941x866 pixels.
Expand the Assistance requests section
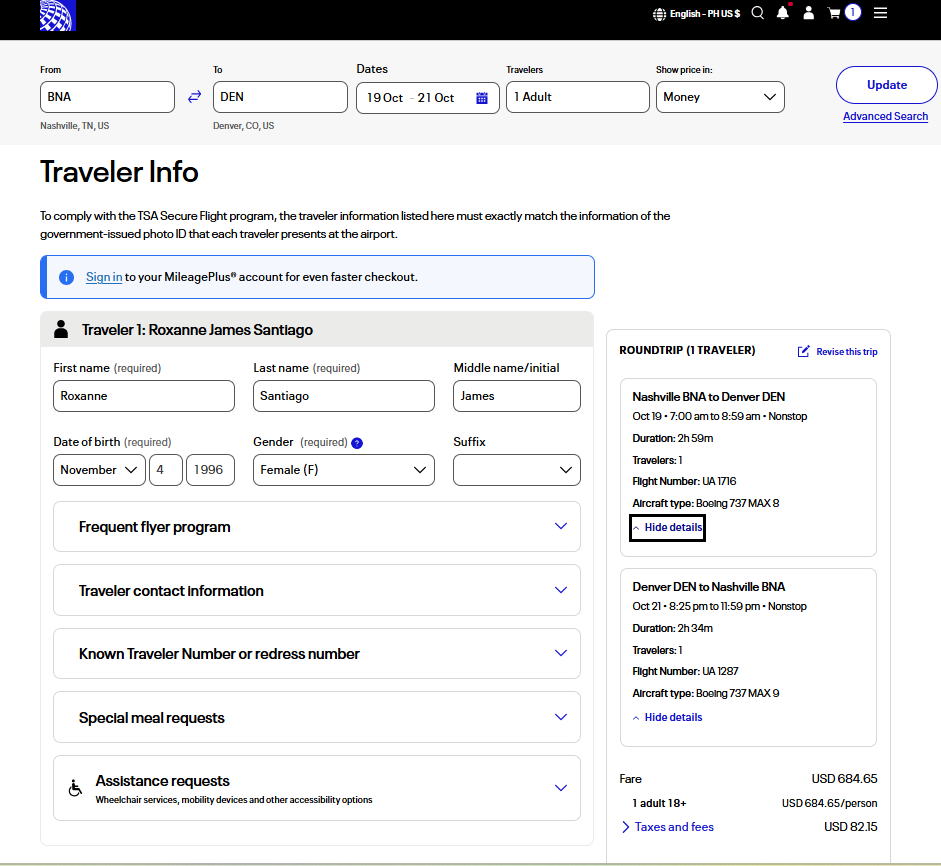pyautogui.click(x=317, y=788)
